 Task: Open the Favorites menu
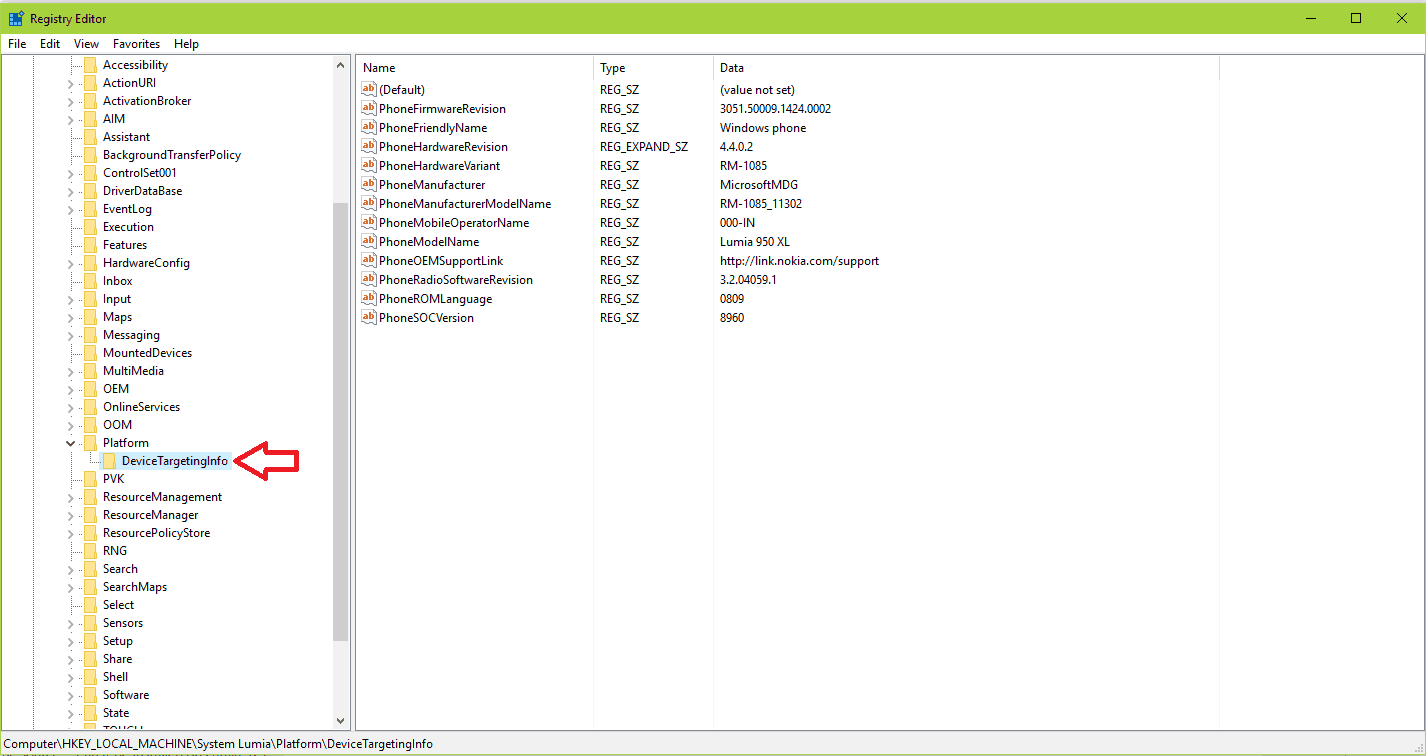[x=136, y=44]
